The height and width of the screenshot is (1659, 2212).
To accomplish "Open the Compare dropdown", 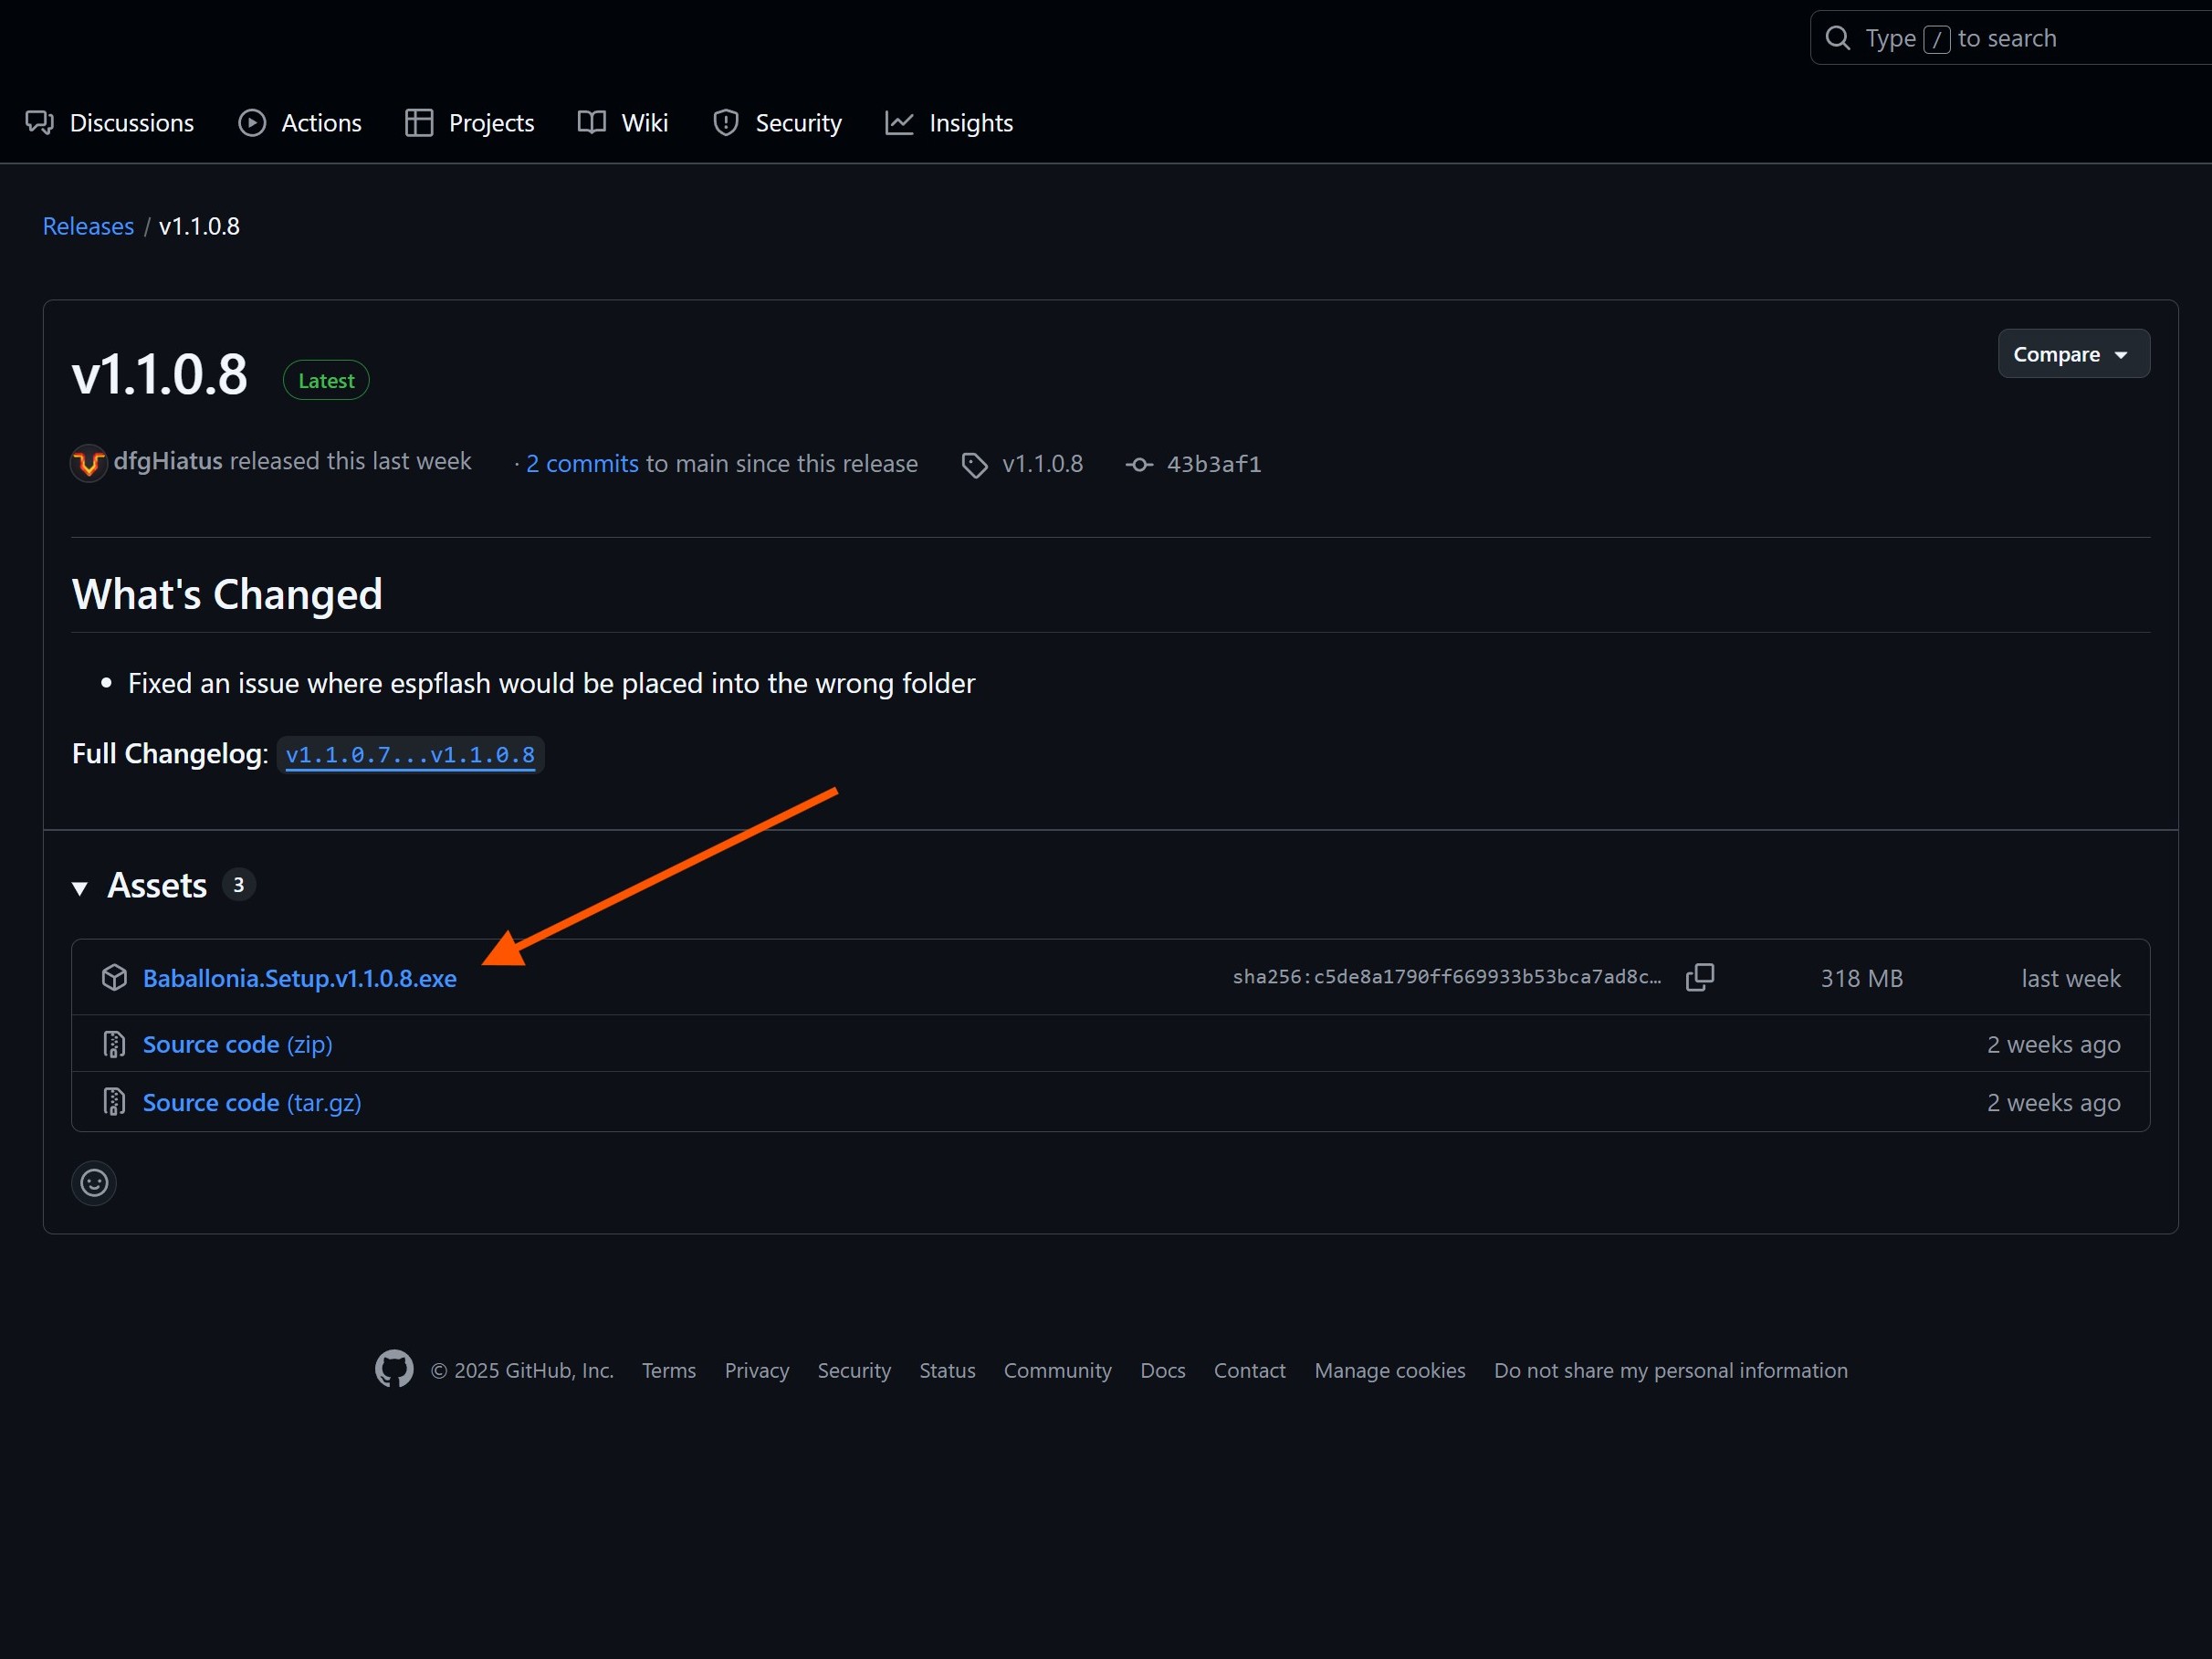I will 2072,354.
